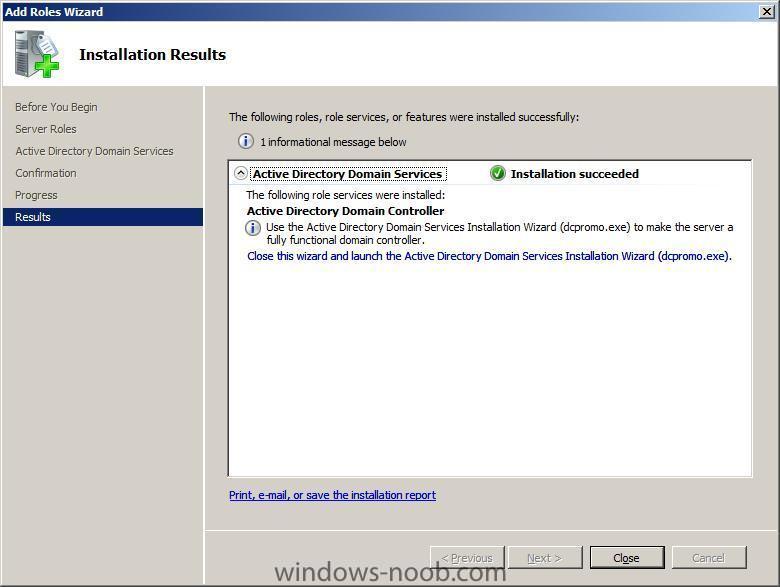Close the Add Roles Wizard window

767,11
